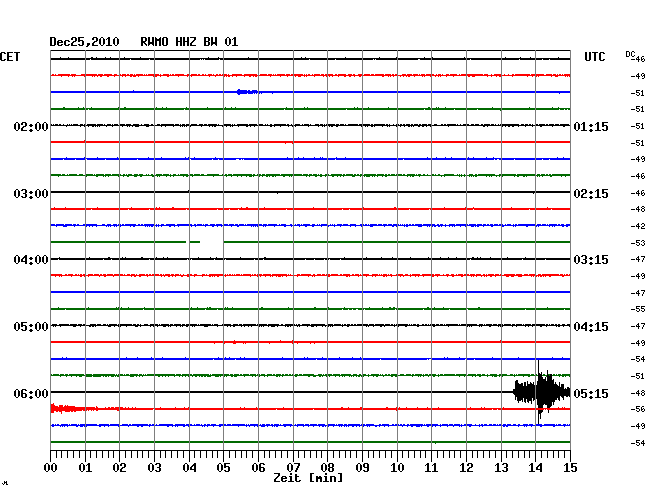The width and height of the screenshot is (650, 494).
Task: Click the 00 minute axis tick label
Action: click(50, 468)
